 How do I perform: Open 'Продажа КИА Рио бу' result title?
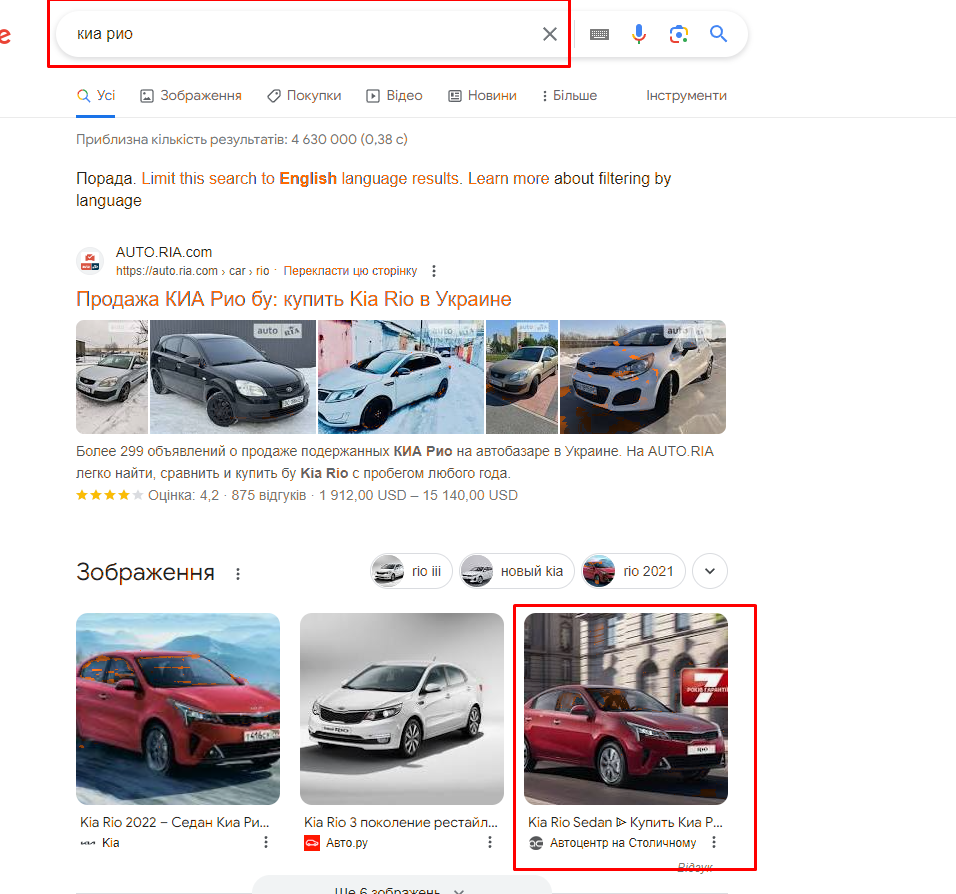(x=293, y=299)
